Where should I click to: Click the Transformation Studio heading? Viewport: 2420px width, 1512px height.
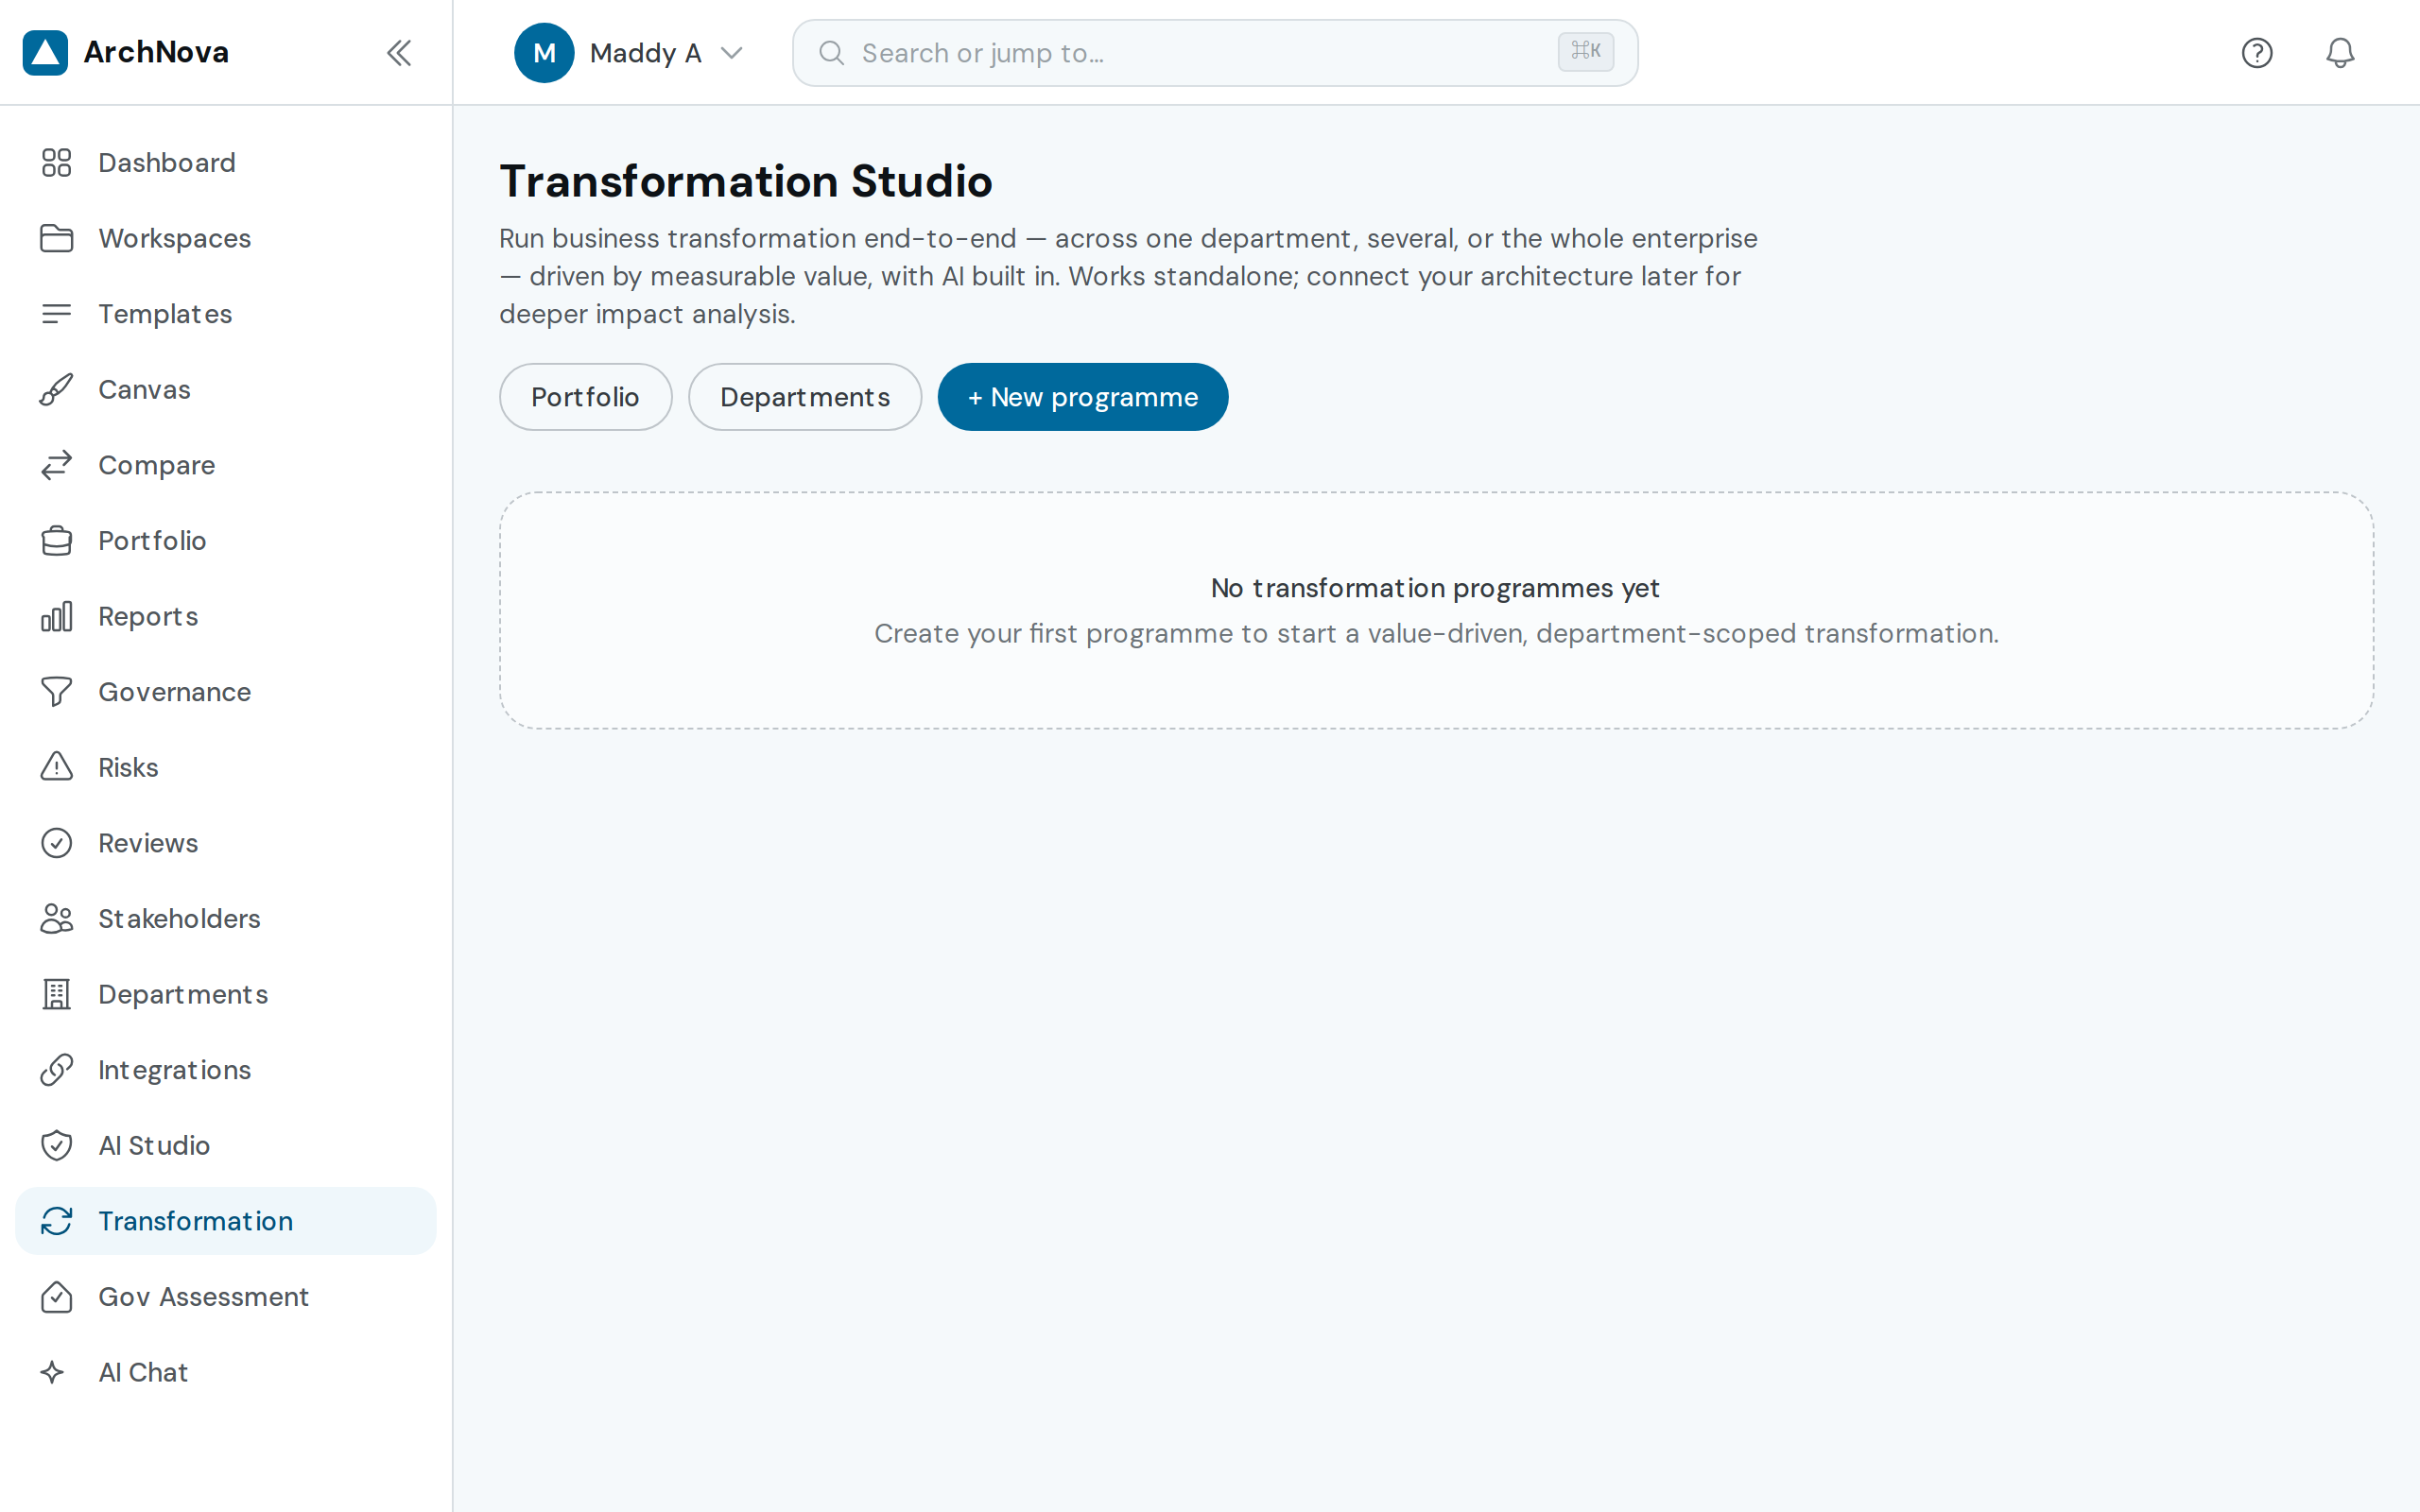746,181
